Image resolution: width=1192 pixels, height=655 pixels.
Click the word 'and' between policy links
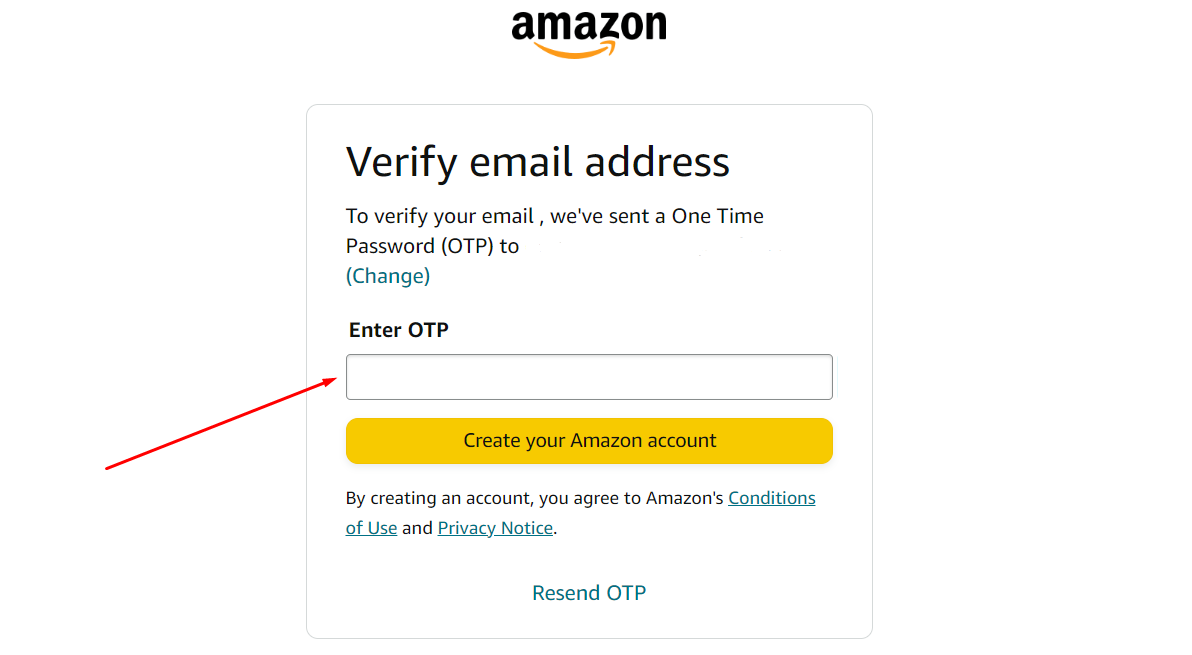(417, 527)
